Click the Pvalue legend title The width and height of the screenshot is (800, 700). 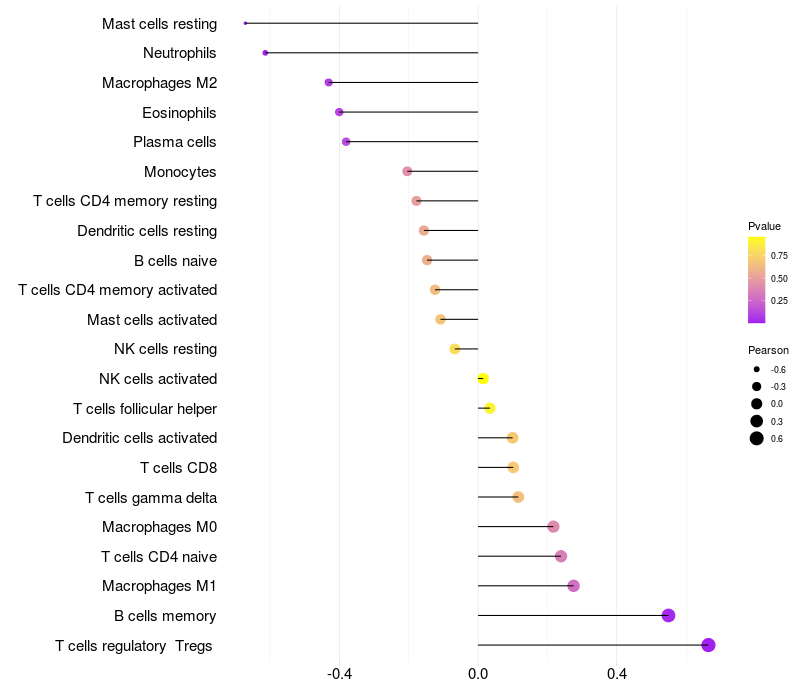764,226
